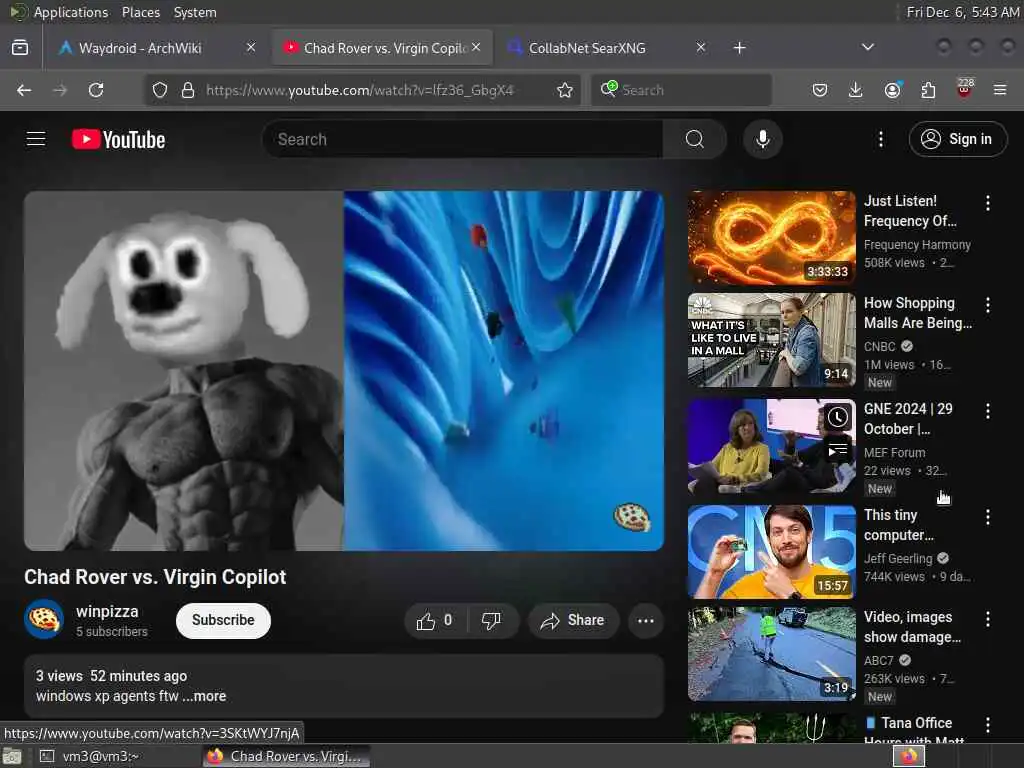
Task: Dislike the video with thumbs-down icon
Action: pyautogui.click(x=492, y=620)
